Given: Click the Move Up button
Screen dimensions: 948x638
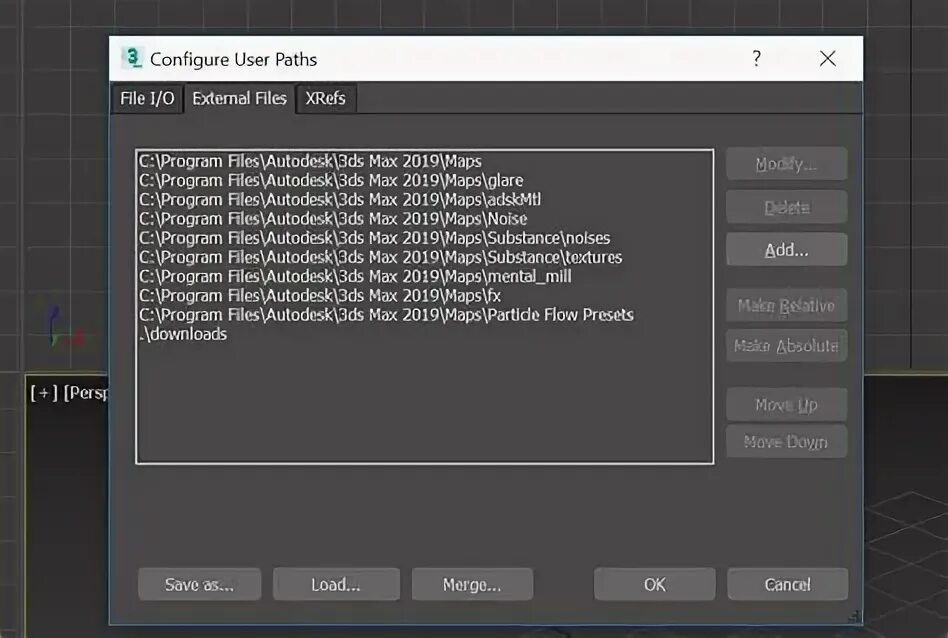Looking at the screenshot, I should pos(786,405).
